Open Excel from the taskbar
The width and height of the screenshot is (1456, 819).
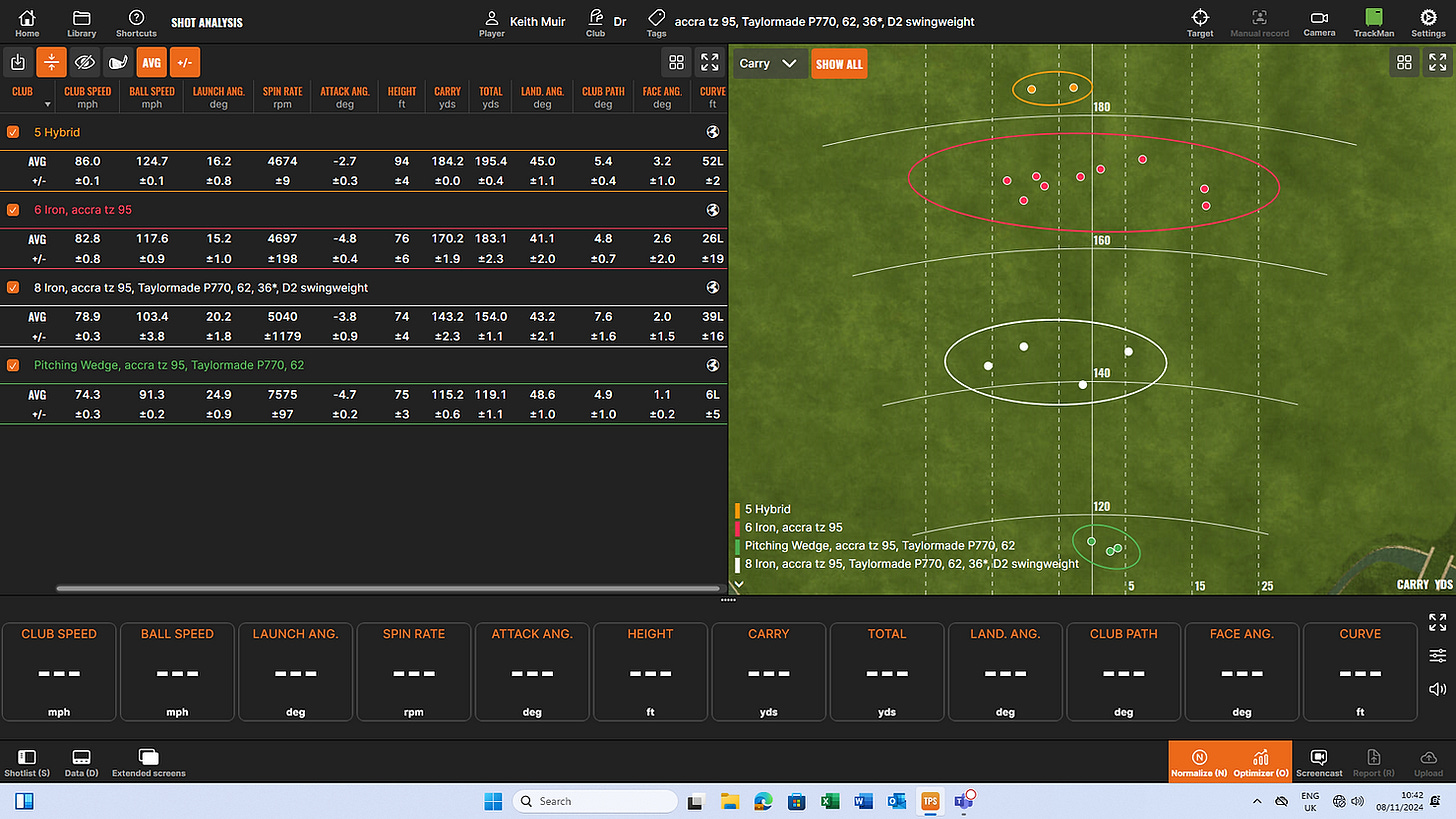point(829,801)
